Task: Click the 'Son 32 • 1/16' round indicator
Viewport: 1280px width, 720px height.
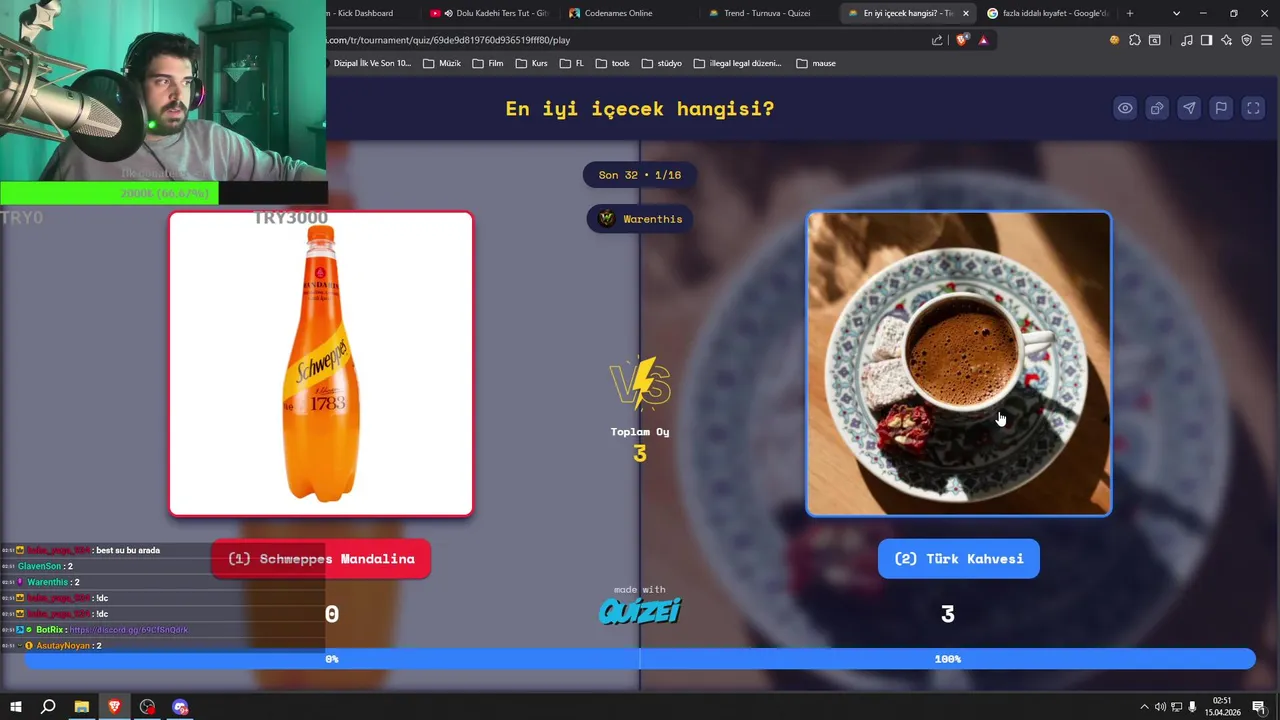Action: [x=640, y=175]
